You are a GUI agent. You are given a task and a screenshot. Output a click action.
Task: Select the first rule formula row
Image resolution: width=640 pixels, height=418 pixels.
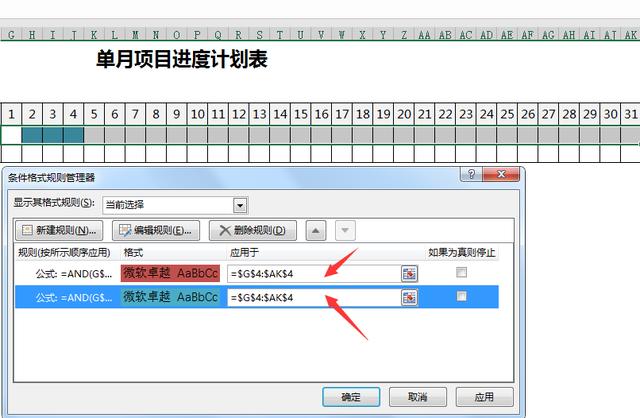73,274
